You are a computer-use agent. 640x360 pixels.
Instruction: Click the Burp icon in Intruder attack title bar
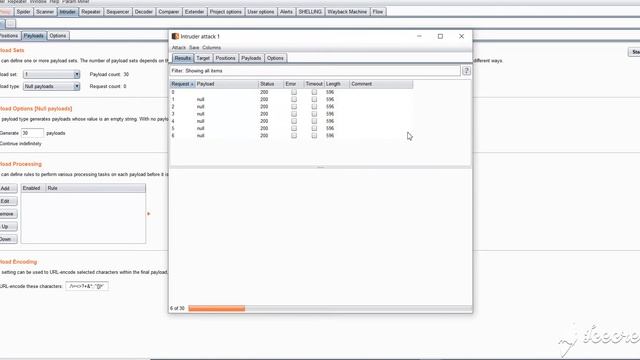tap(175, 36)
